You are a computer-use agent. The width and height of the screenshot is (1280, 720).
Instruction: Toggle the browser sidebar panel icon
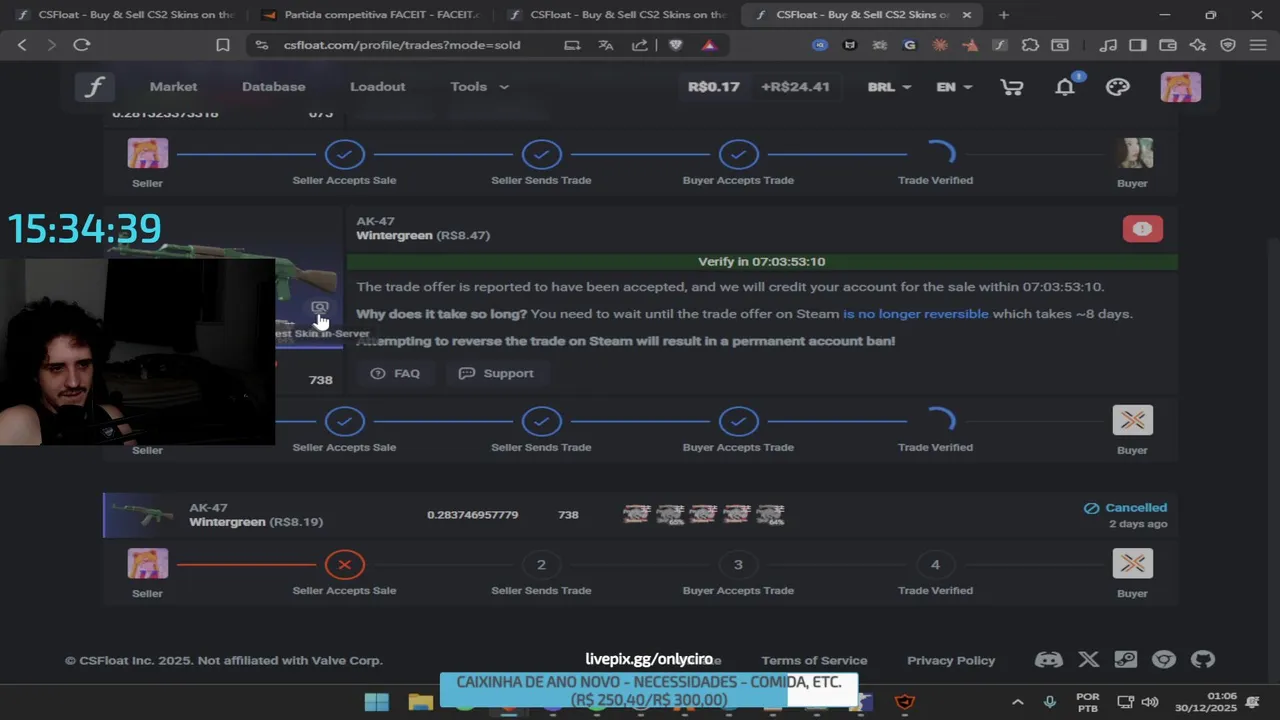1137,45
